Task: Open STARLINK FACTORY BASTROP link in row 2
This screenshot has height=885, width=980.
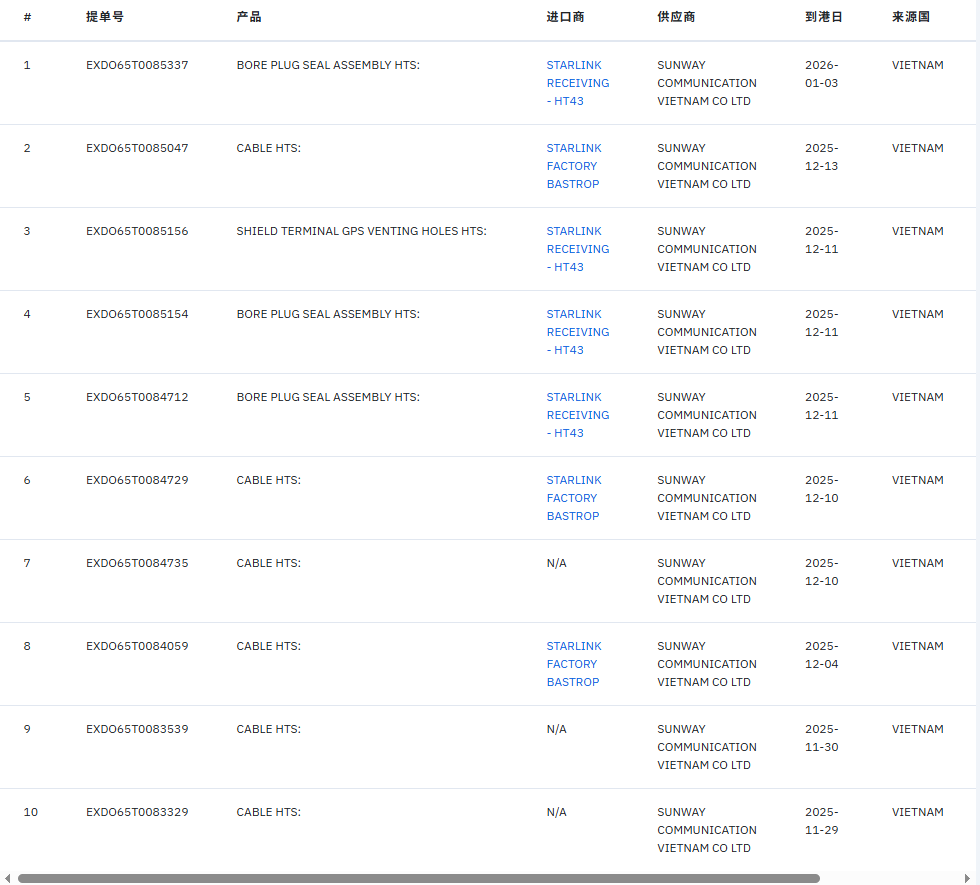Action: (574, 166)
